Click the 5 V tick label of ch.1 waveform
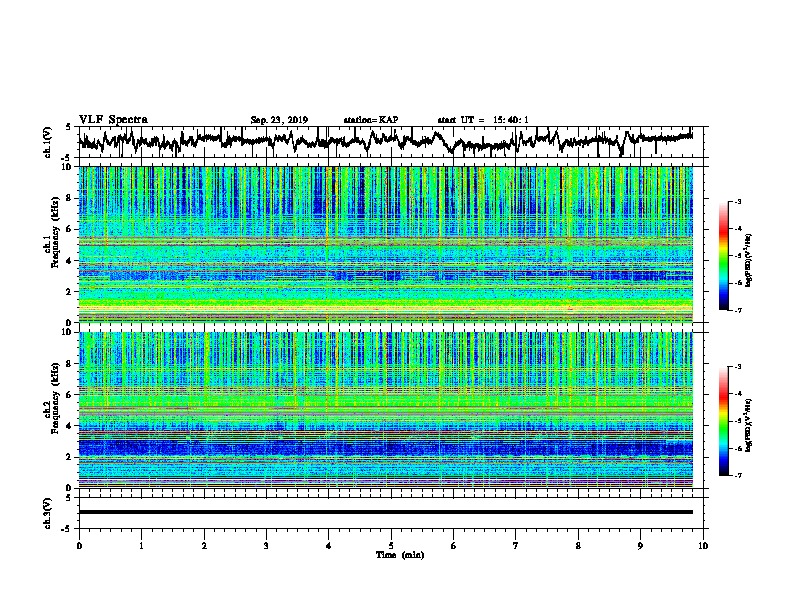The width and height of the screenshot is (792, 612). 68,127
